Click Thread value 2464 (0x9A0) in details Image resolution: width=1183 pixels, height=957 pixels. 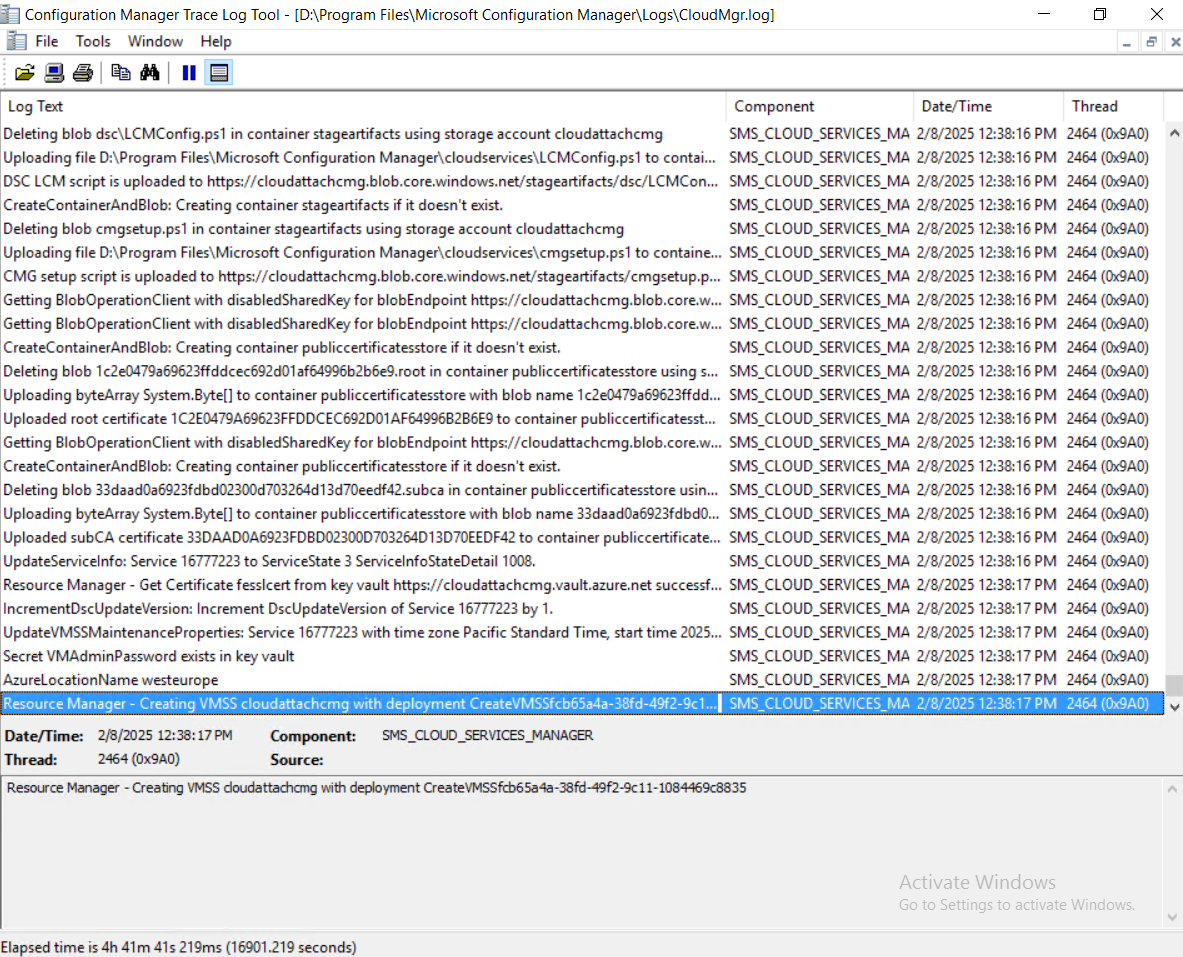pos(139,759)
